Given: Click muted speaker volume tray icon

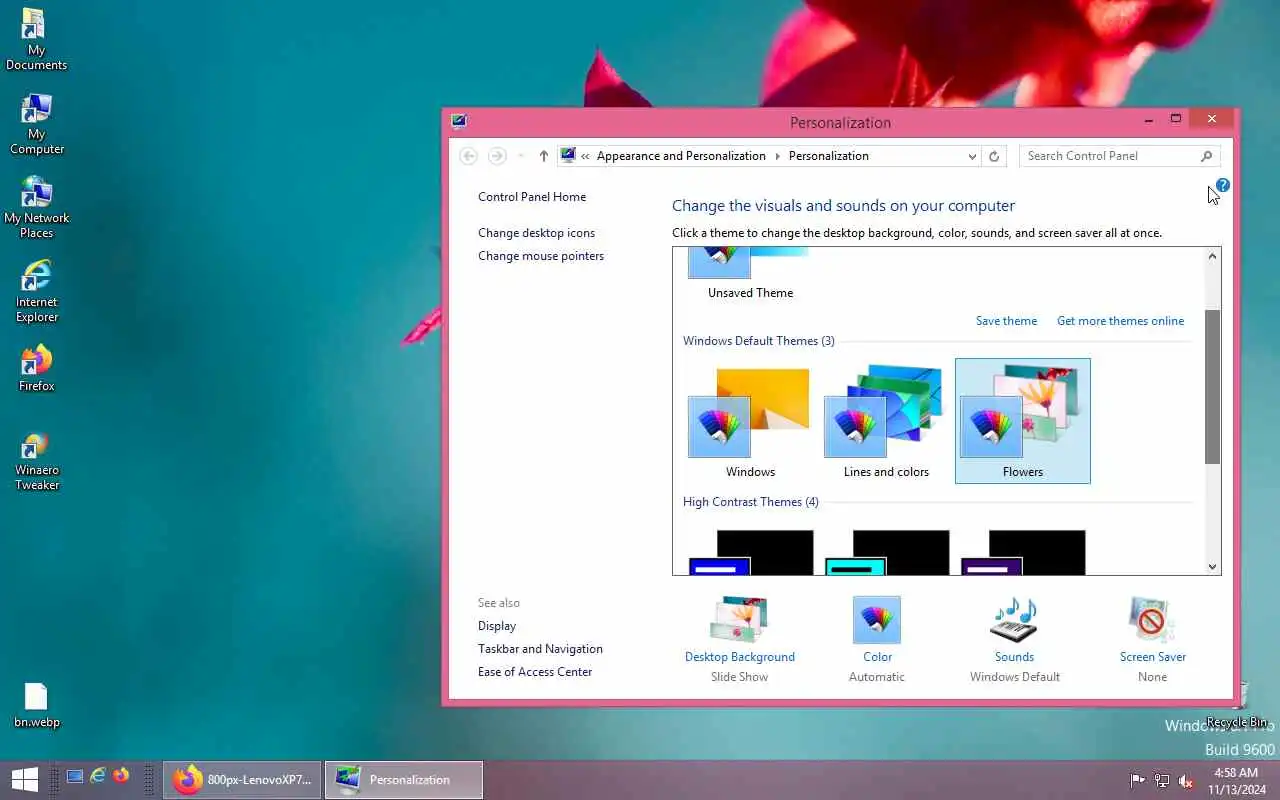Looking at the screenshot, I should tap(1186, 780).
